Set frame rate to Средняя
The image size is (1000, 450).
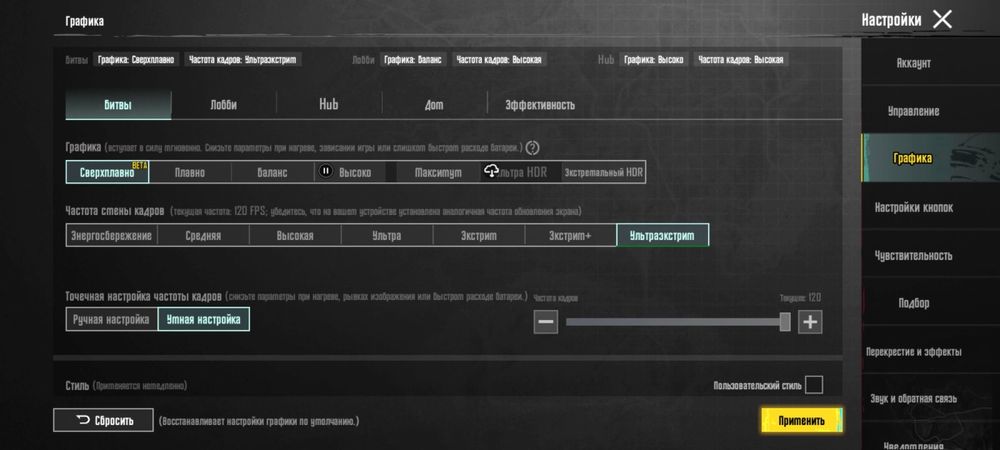click(x=203, y=235)
